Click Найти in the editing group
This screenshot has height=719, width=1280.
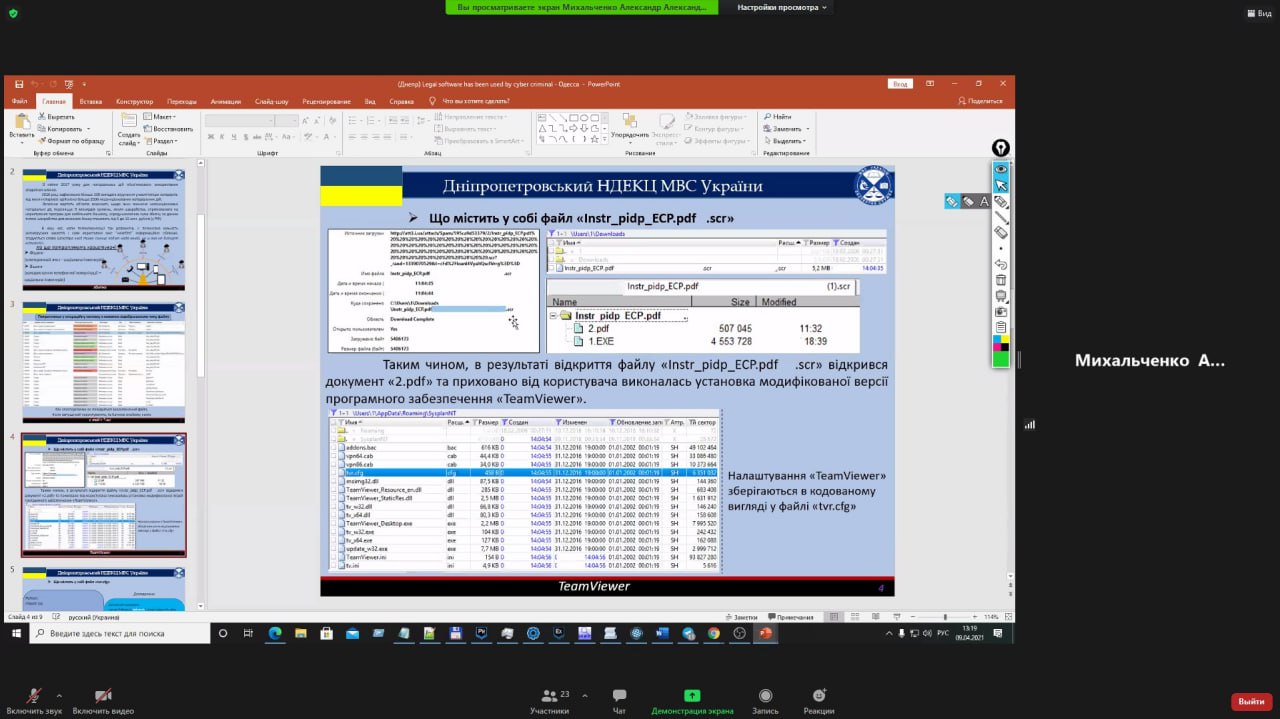click(x=777, y=117)
